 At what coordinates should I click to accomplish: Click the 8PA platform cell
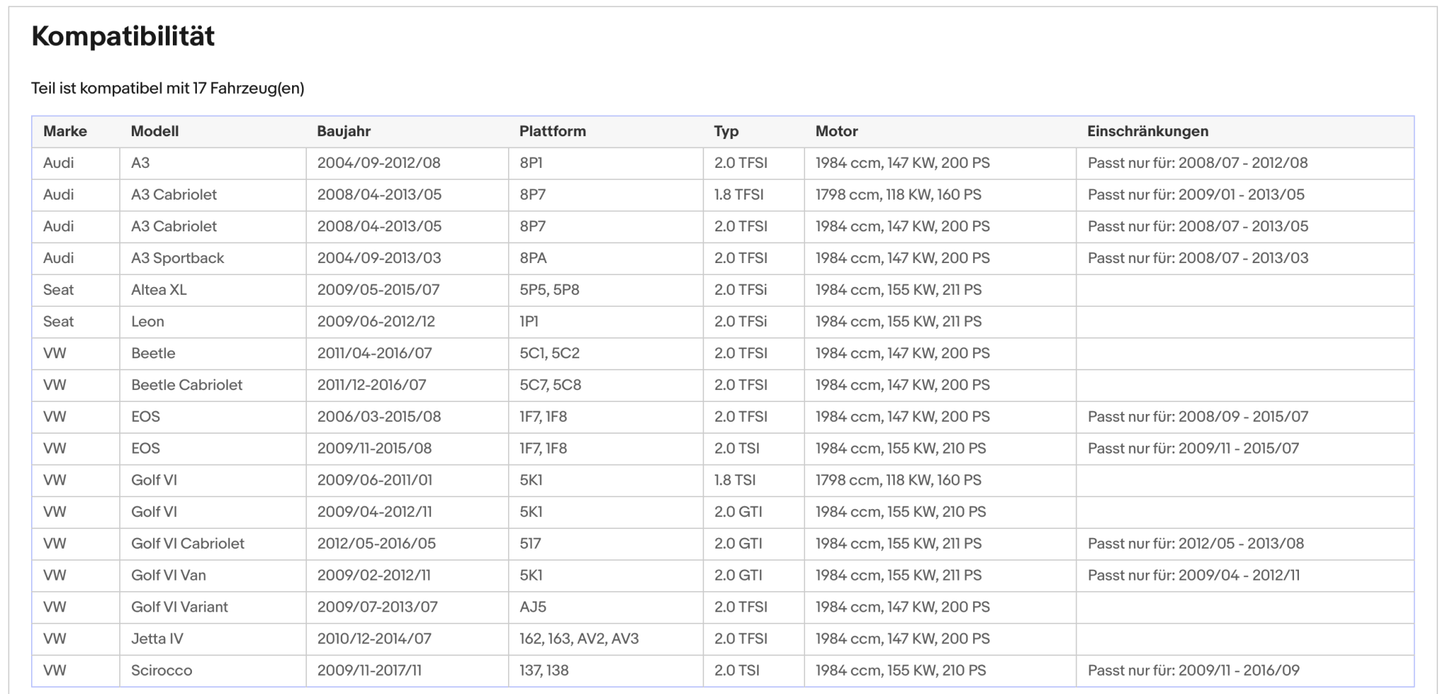point(533,258)
